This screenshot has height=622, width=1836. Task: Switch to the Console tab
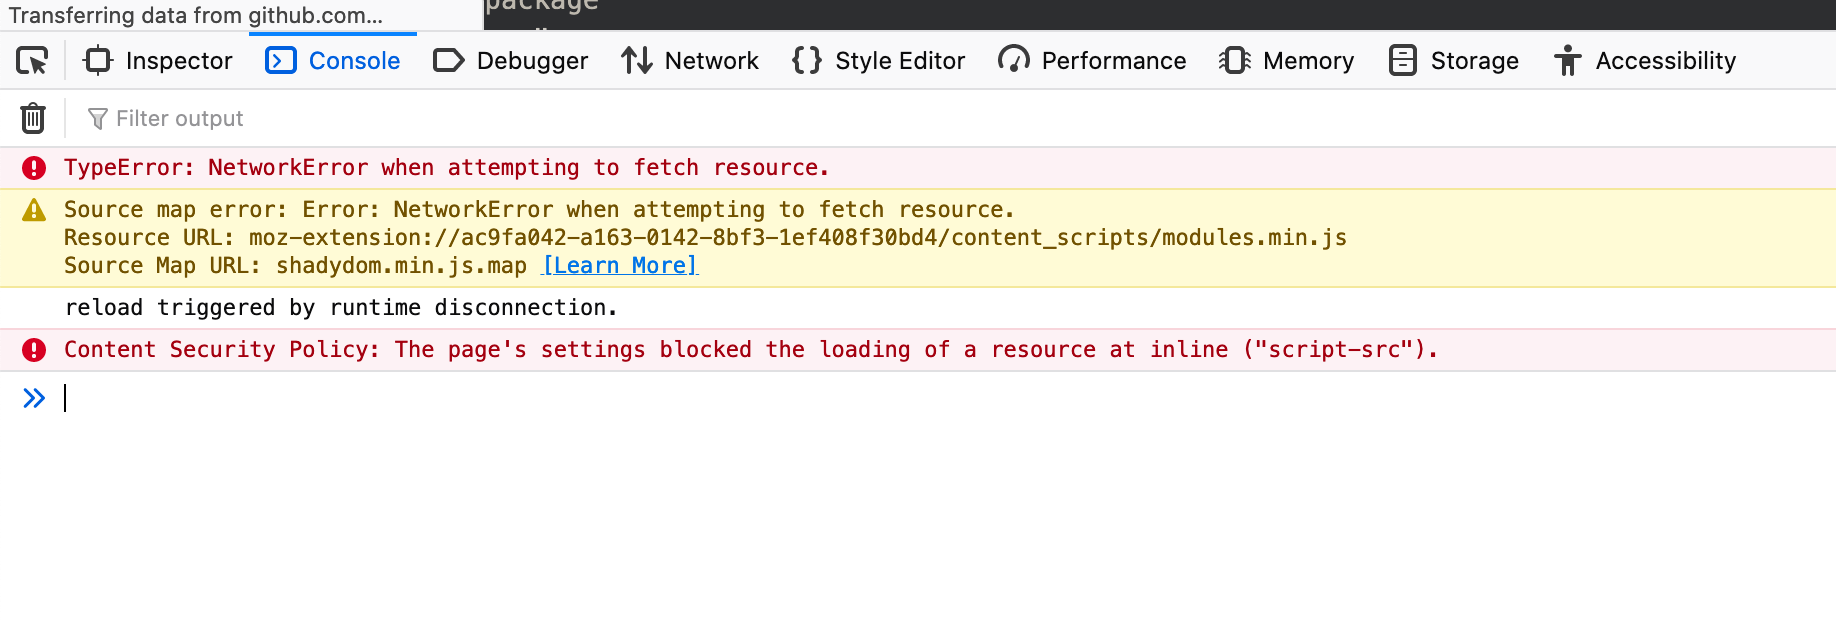click(x=333, y=60)
